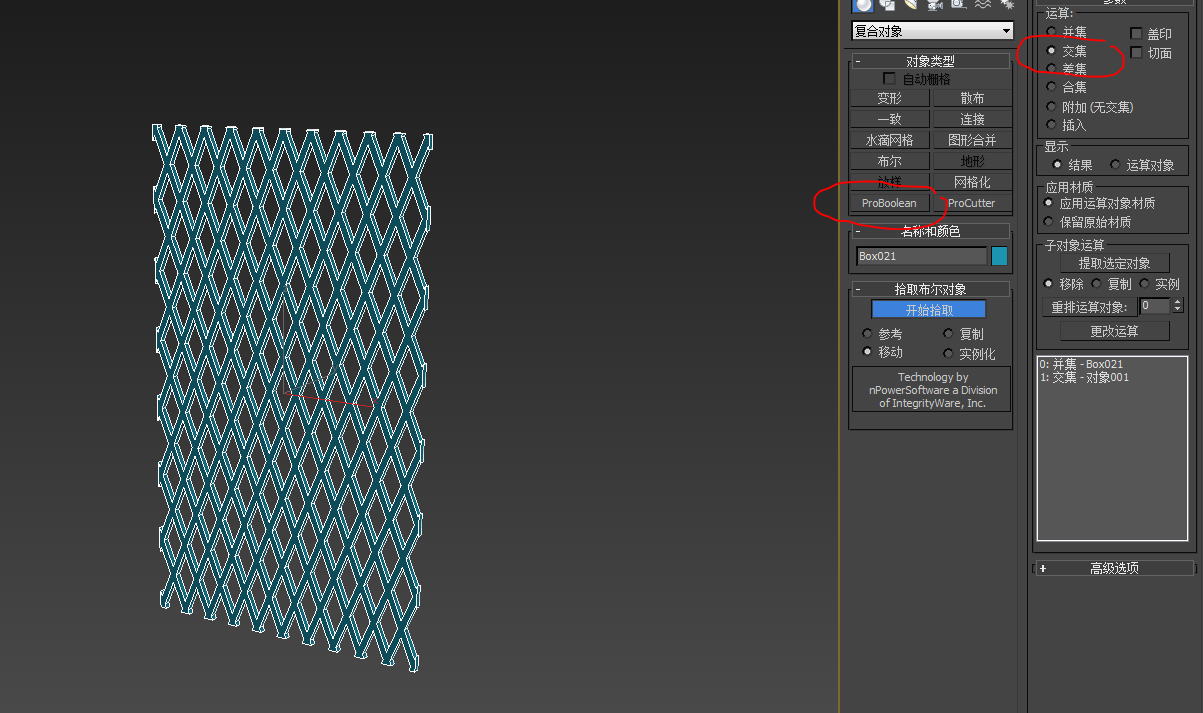The height and width of the screenshot is (713, 1203).
Task: Click the 网格化 button
Action: tap(972, 182)
